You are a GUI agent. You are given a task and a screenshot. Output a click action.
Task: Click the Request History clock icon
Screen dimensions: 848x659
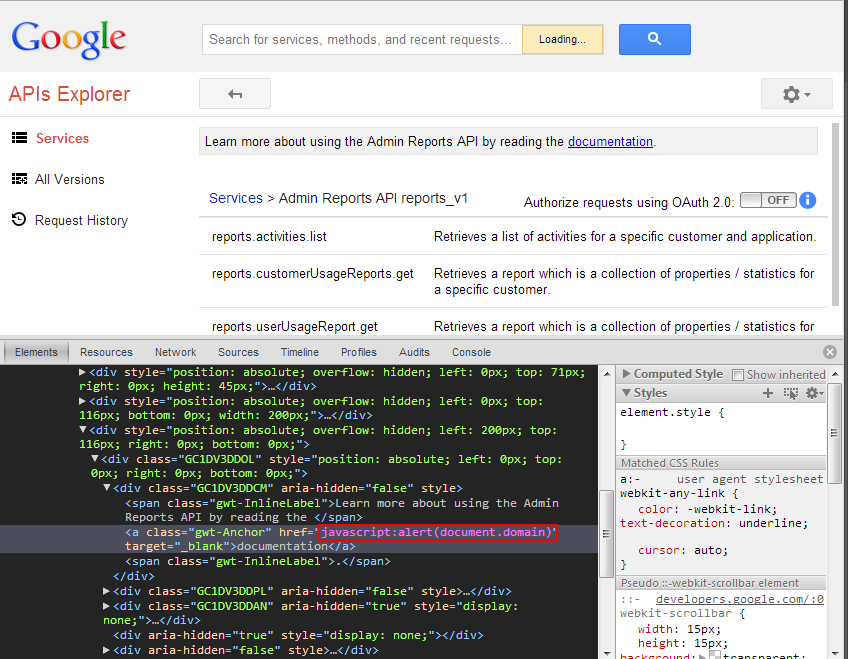(x=19, y=219)
